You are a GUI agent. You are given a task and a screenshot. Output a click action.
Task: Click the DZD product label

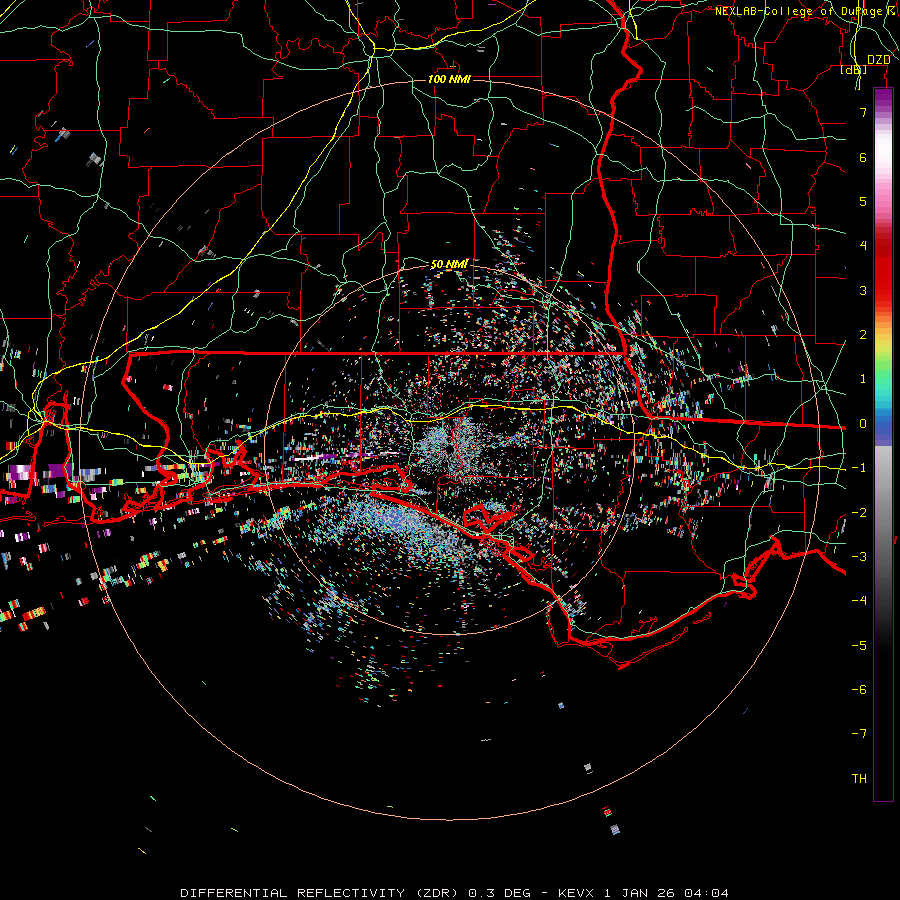pyautogui.click(x=878, y=59)
